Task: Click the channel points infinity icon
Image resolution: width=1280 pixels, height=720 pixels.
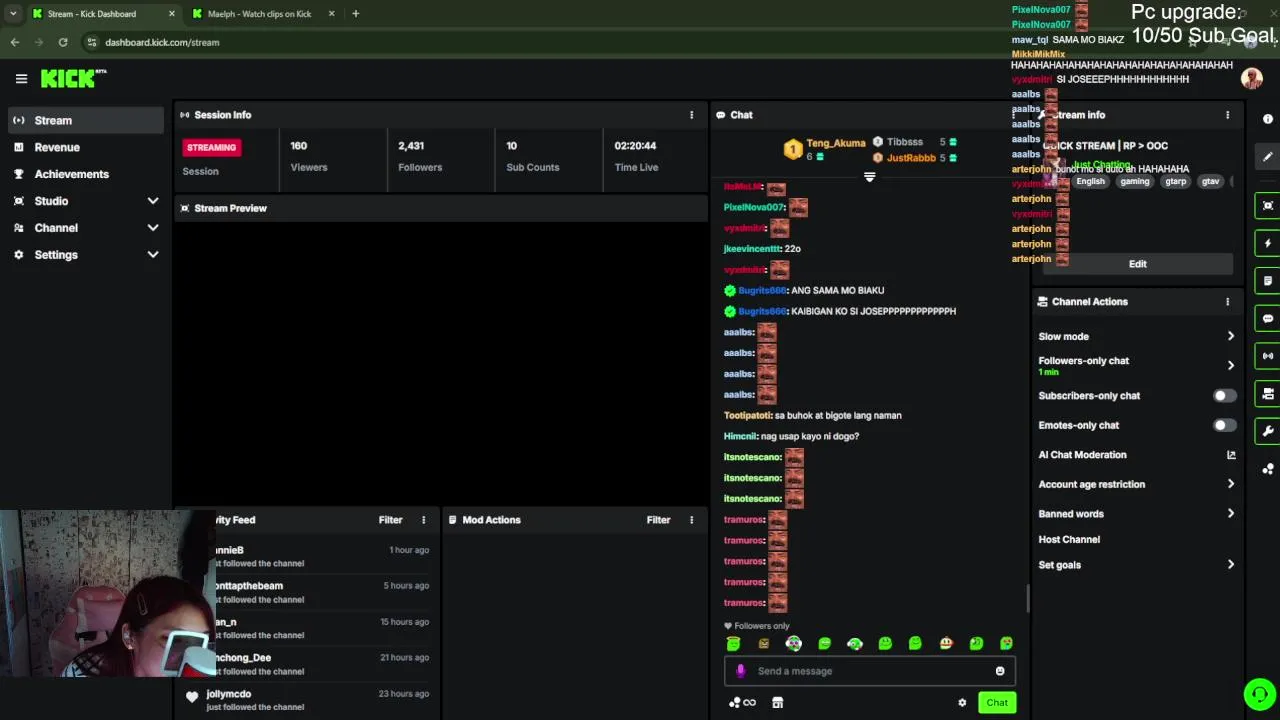Action: [742, 703]
